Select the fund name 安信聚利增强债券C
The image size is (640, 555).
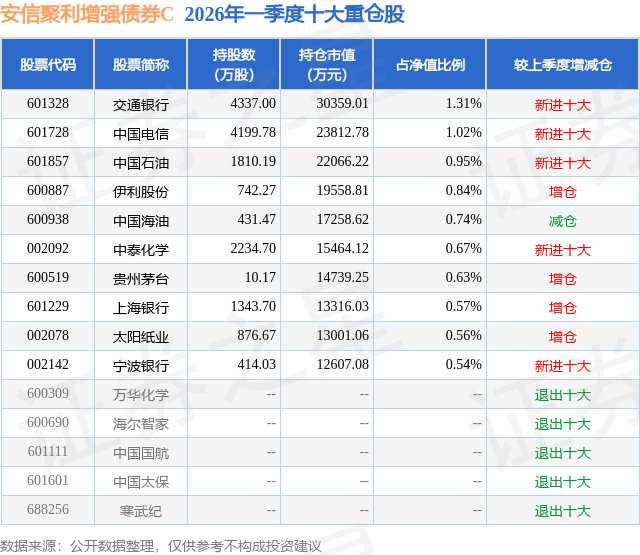pos(87,15)
